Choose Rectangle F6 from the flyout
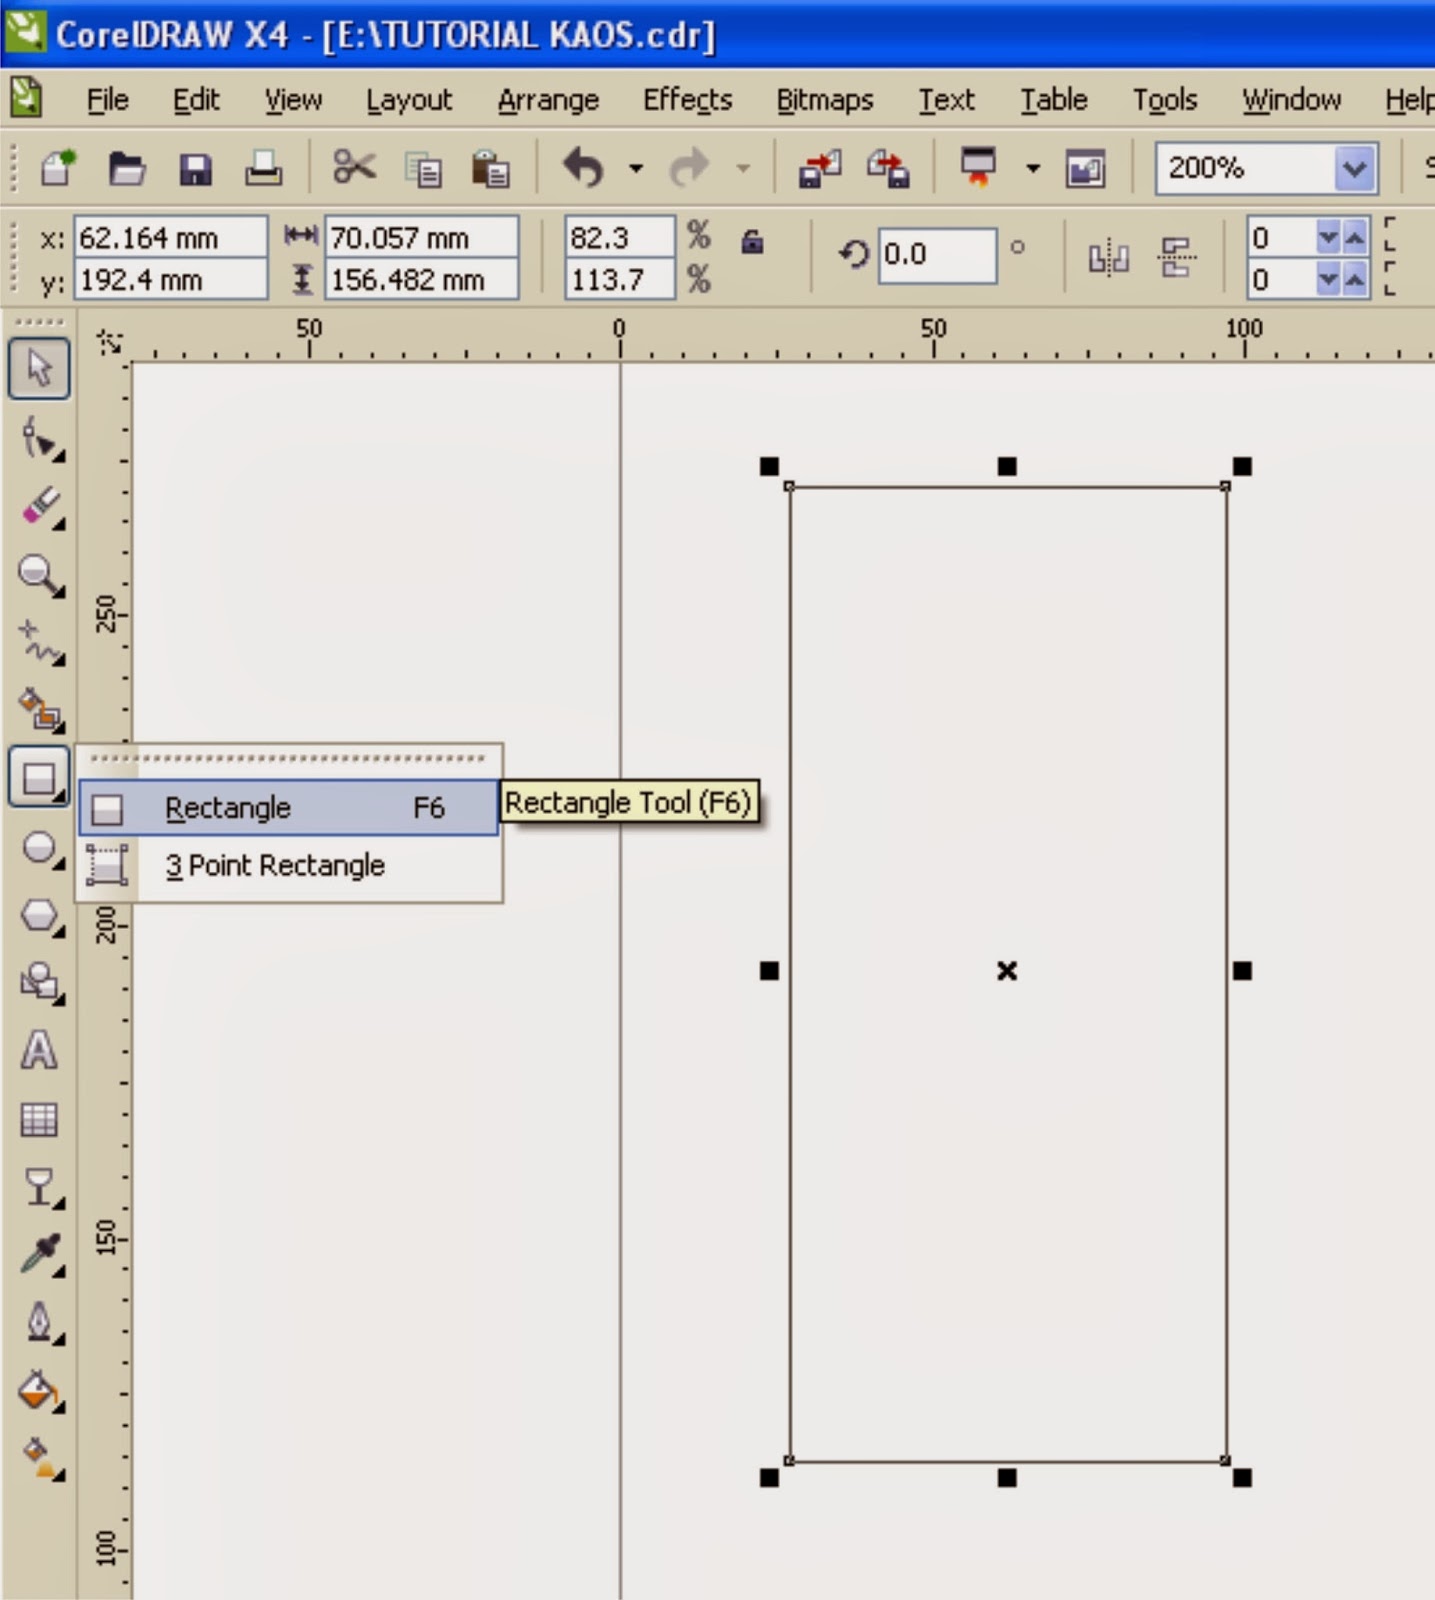Screen dimensions: 1435x1600 288,808
